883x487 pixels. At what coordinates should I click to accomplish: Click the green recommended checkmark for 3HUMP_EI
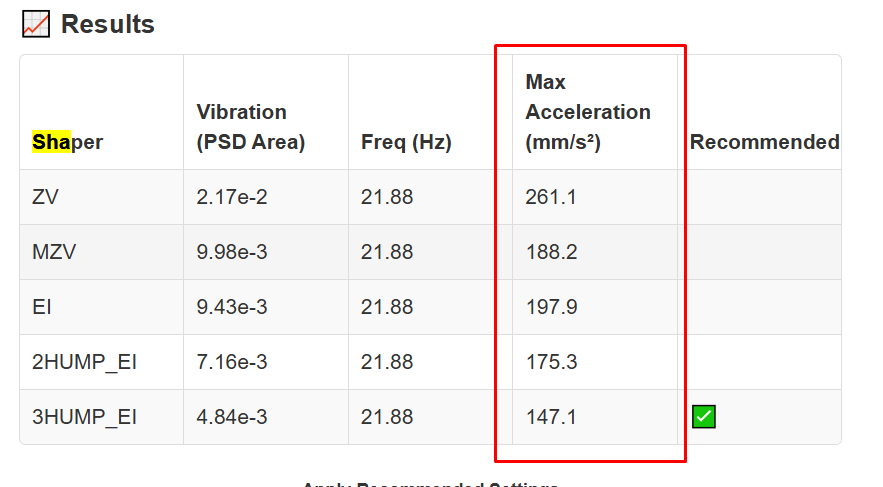703,417
